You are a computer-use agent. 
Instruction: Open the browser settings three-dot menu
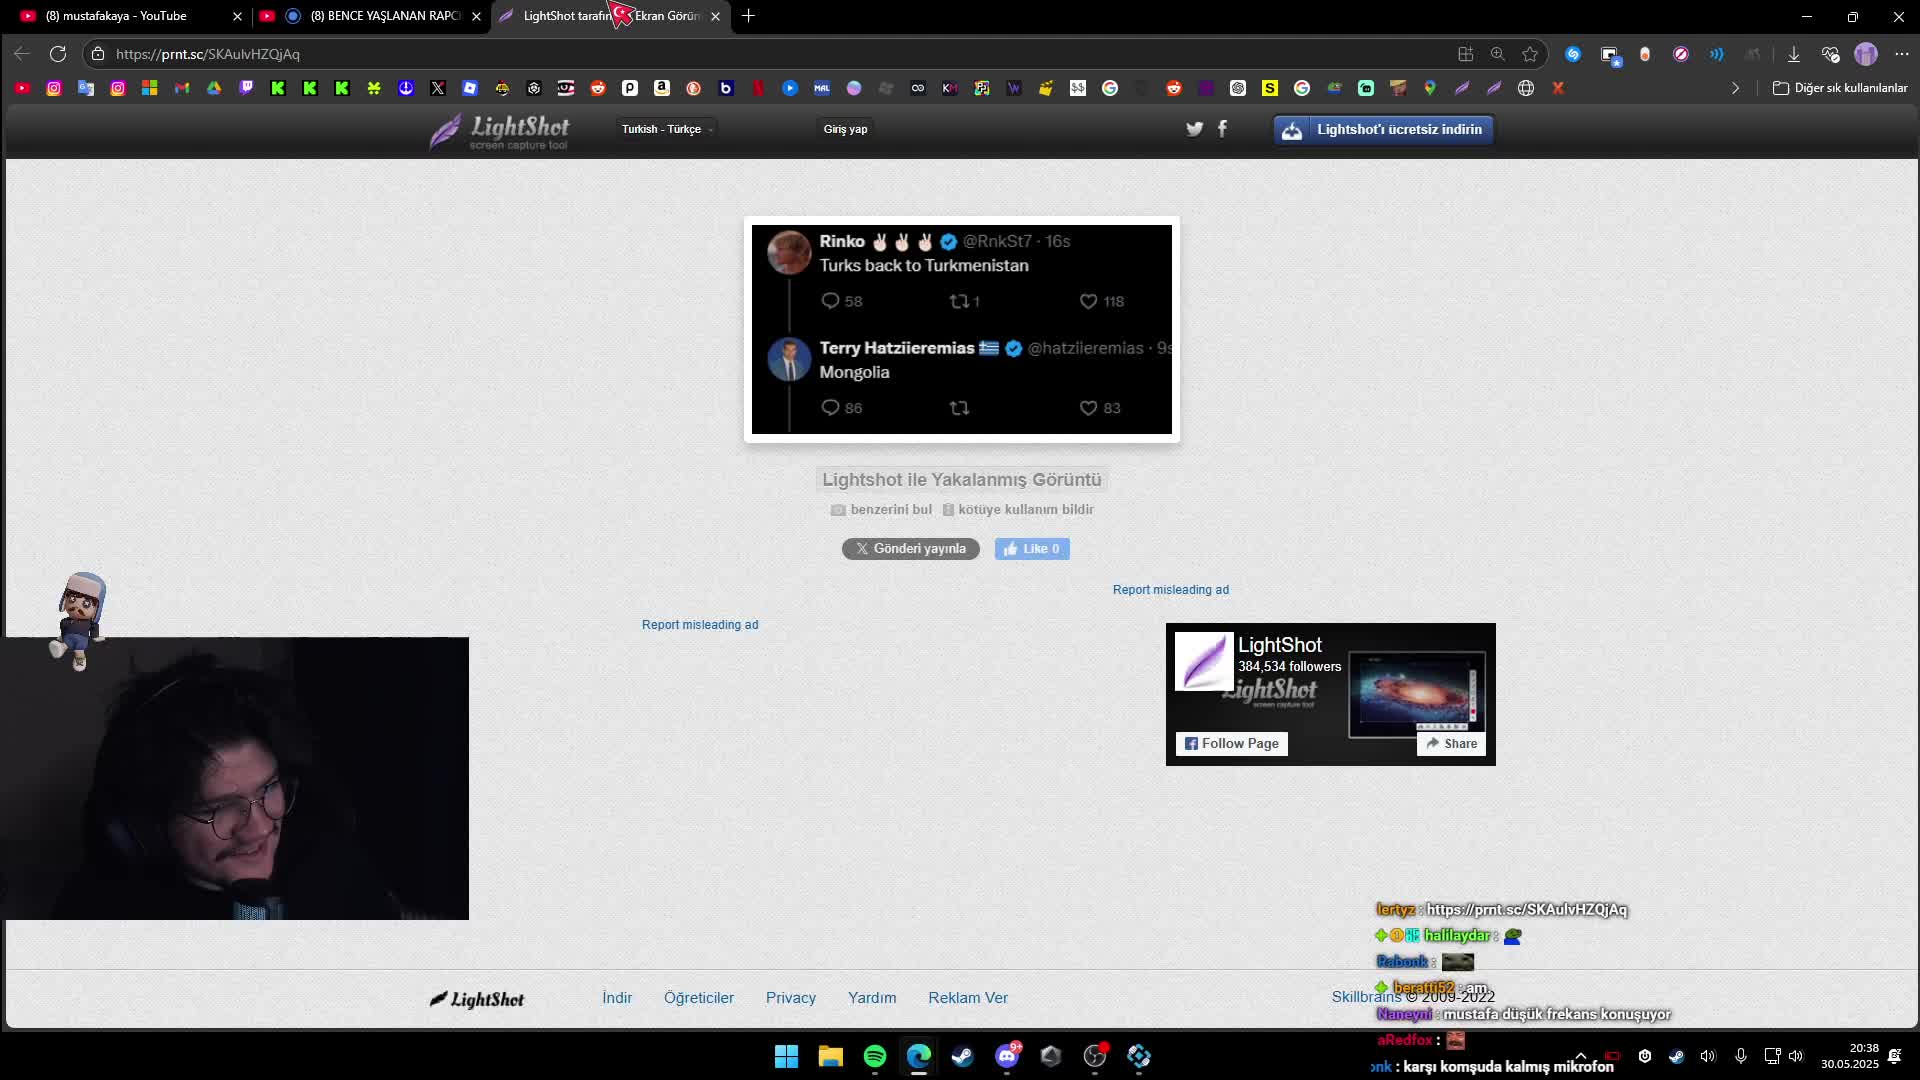coord(1901,54)
